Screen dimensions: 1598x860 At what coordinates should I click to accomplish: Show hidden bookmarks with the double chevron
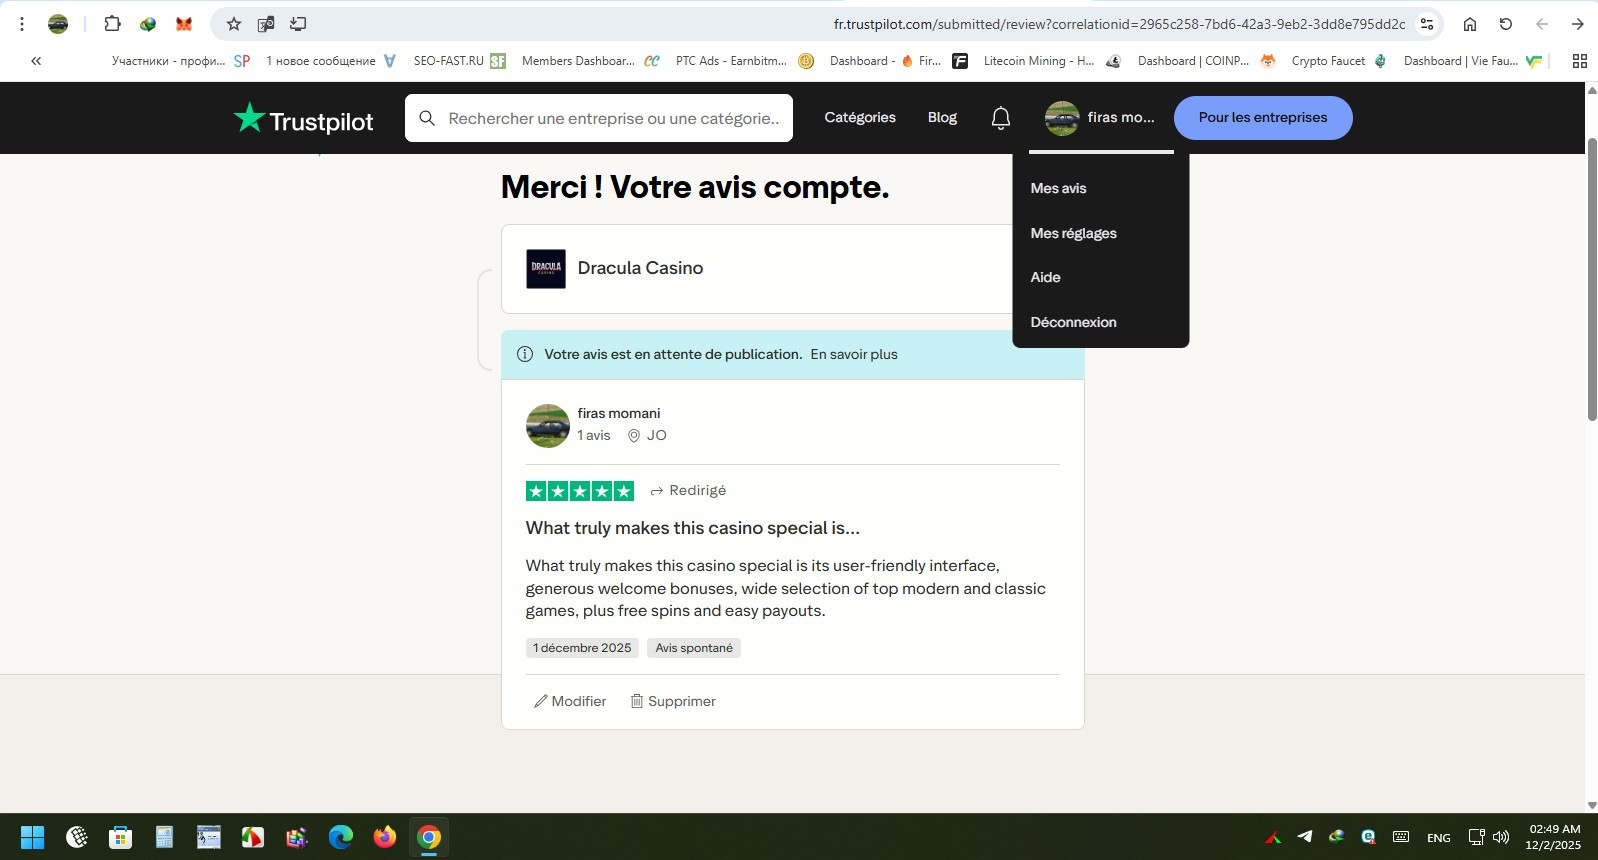click(36, 61)
